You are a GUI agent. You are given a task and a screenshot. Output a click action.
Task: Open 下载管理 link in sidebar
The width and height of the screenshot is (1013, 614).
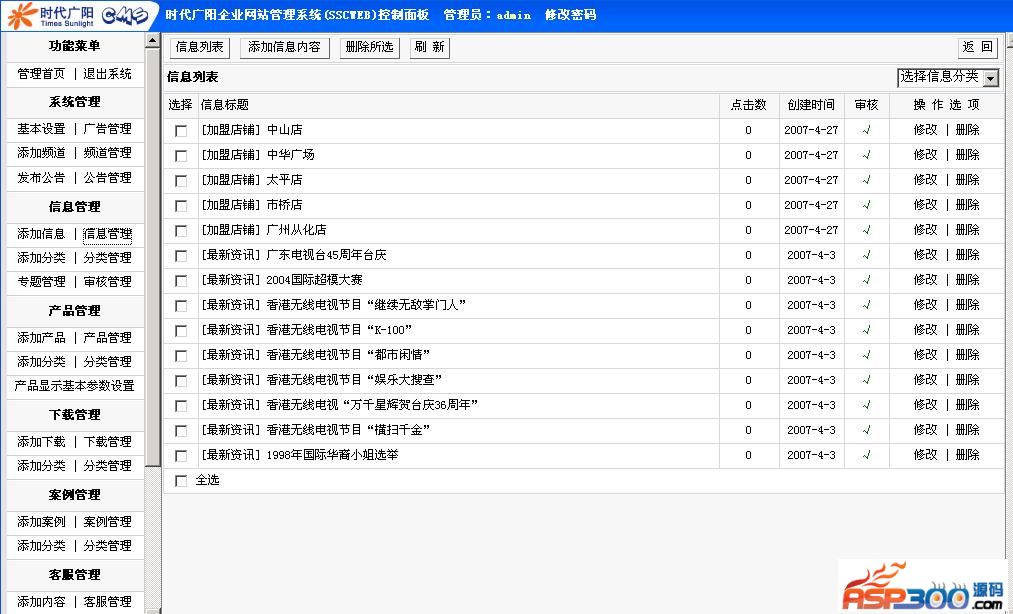point(107,441)
